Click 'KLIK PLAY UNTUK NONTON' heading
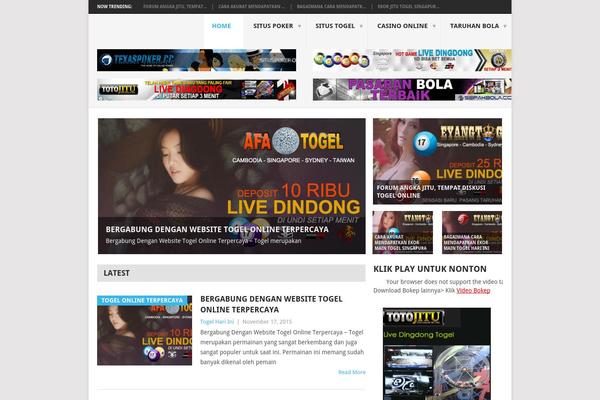This screenshot has width=600, height=400. point(430,269)
